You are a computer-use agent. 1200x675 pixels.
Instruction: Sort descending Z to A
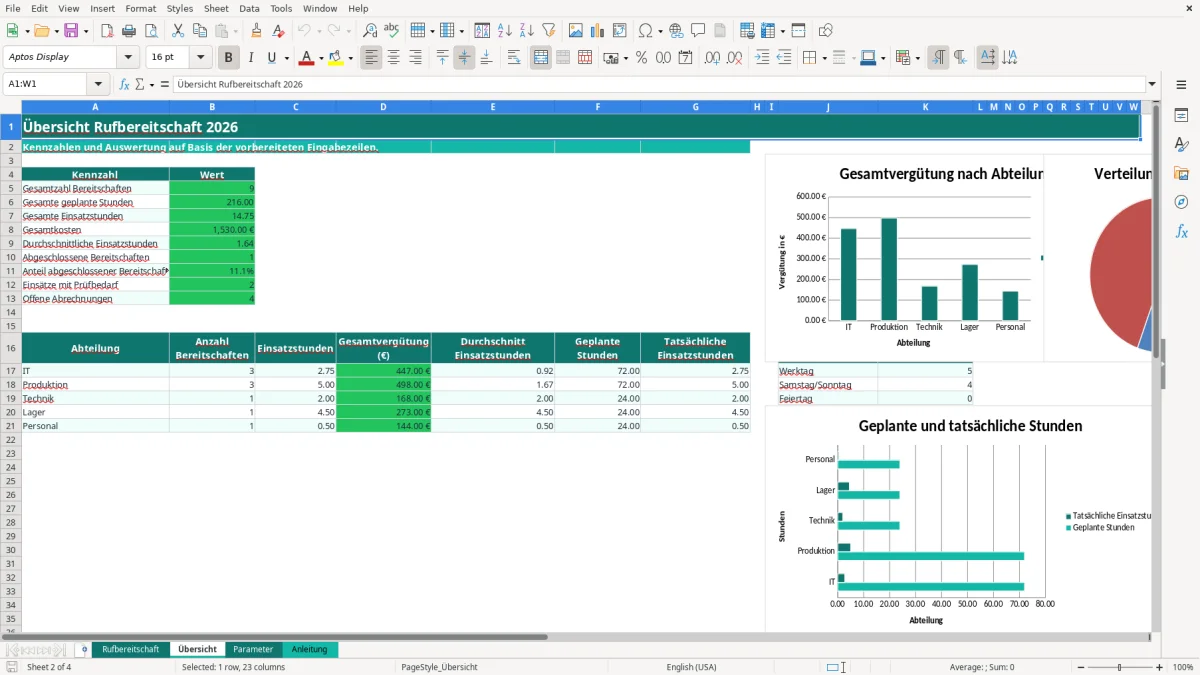pyautogui.click(x=526, y=31)
